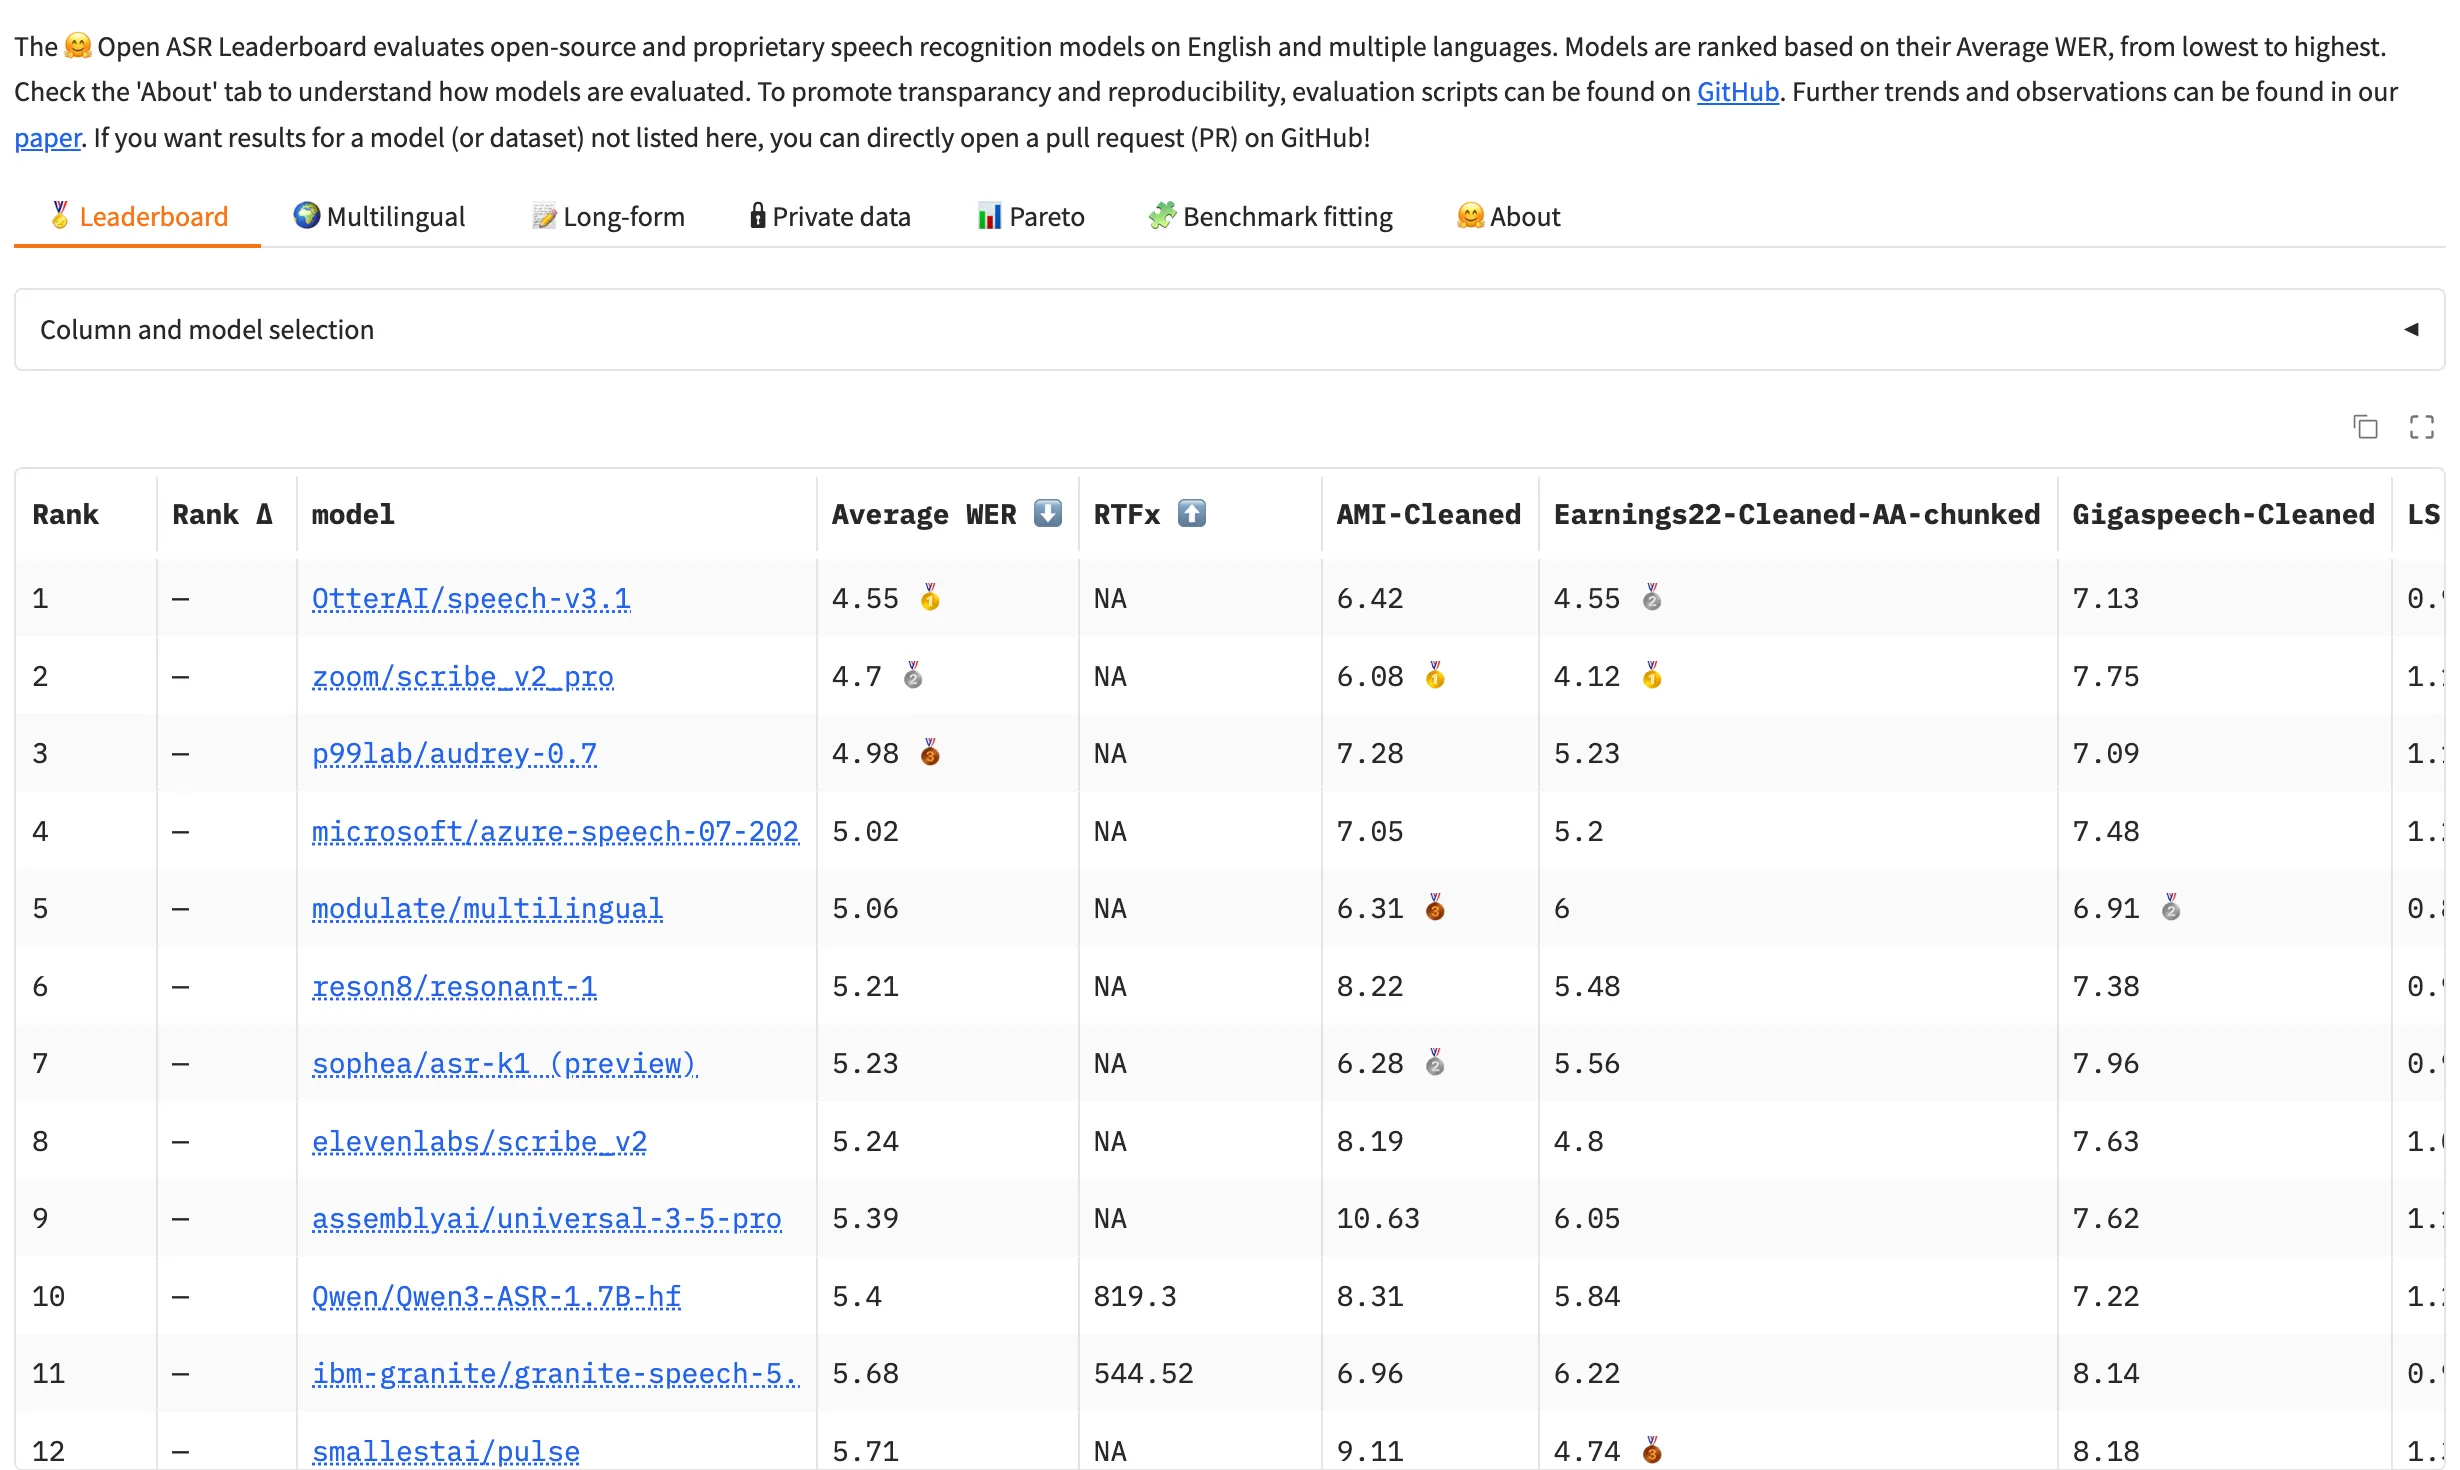Screen dimensions: 2460x1470
Task: Open the GitHub link in description
Action: pyautogui.click(x=1738, y=92)
